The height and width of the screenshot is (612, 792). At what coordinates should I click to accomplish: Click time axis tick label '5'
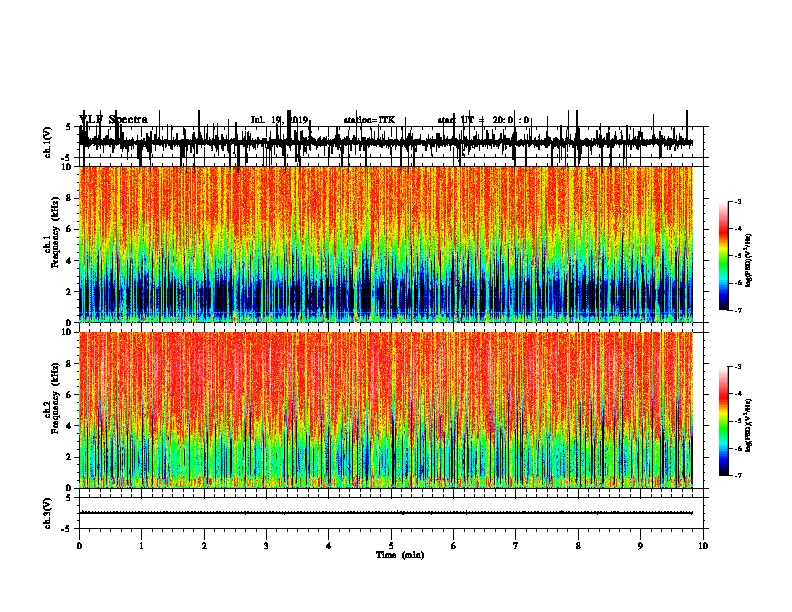391,546
